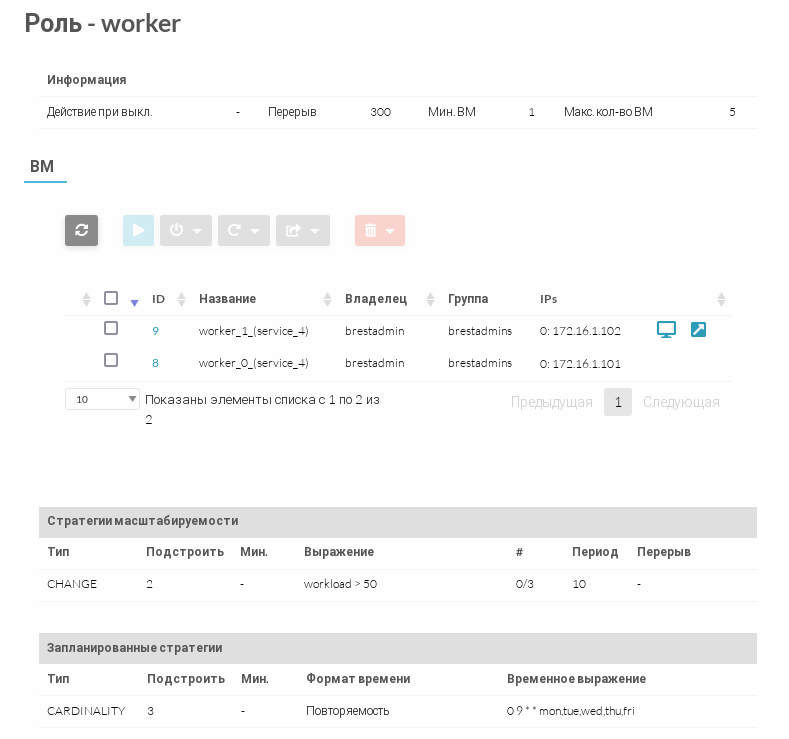Switch to the ВМ tab

[x=42, y=167]
